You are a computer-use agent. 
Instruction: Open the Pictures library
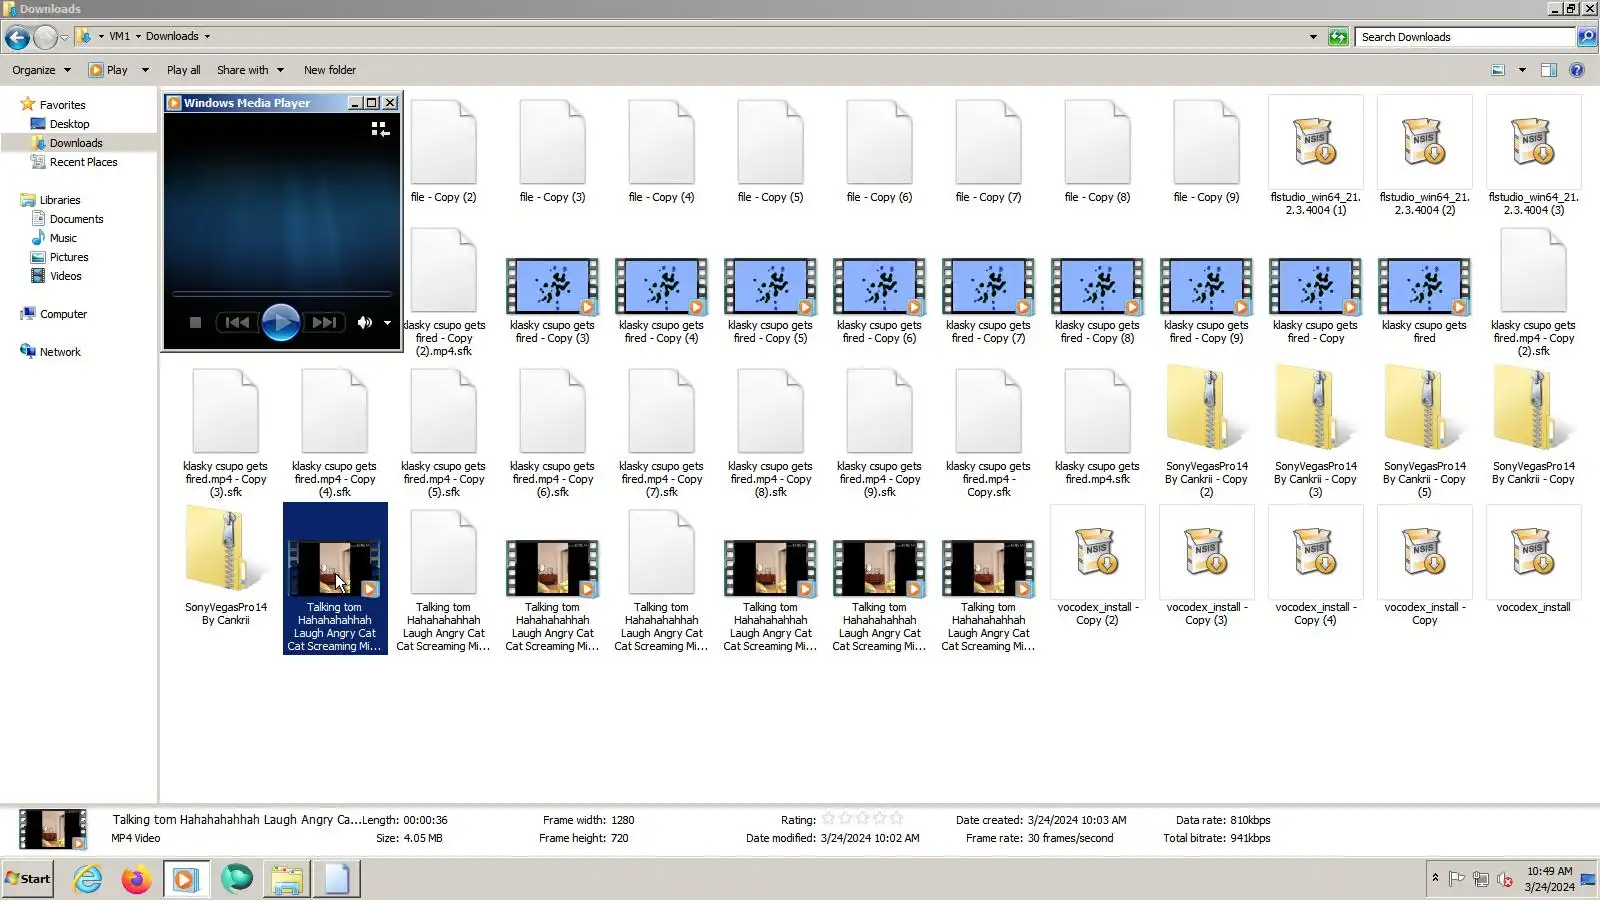[69, 257]
